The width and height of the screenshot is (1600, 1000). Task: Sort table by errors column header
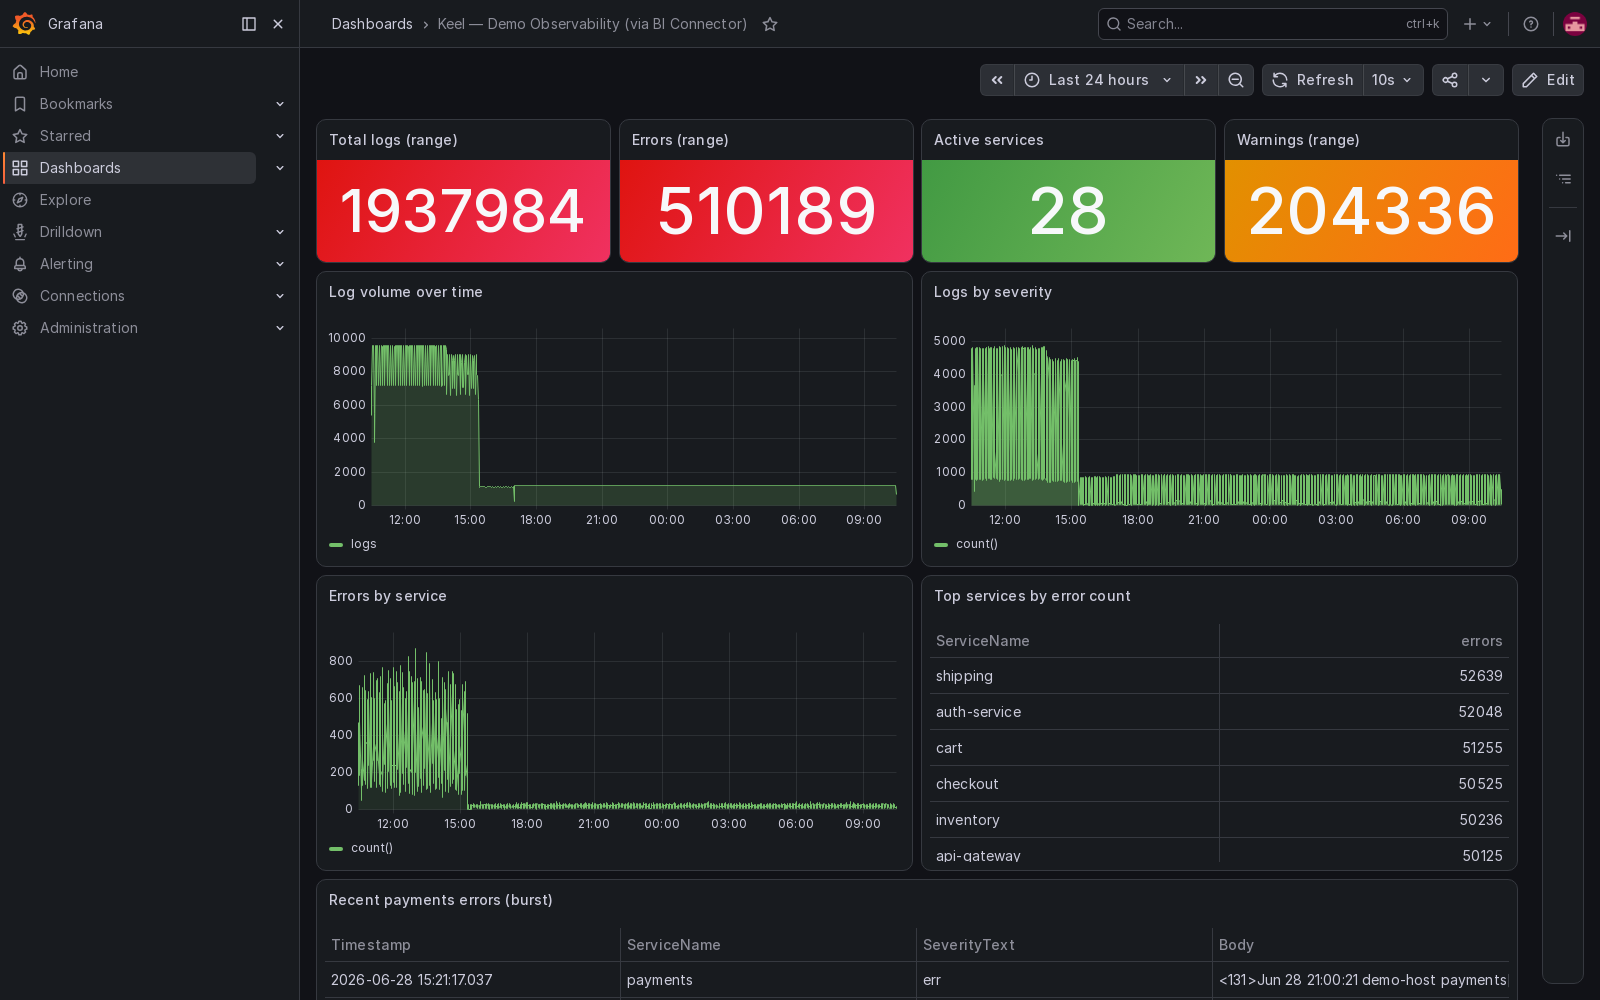(1481, 641)
